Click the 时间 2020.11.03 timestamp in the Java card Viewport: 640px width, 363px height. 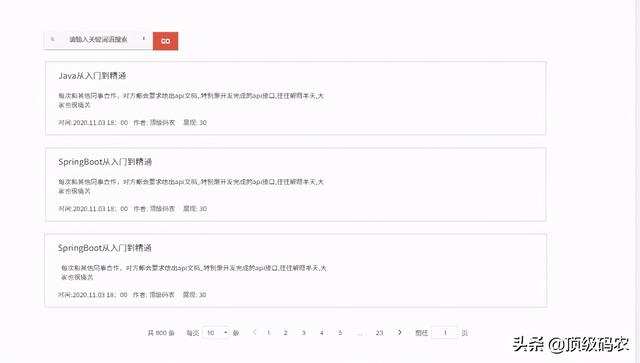click(x=93, y=122)
